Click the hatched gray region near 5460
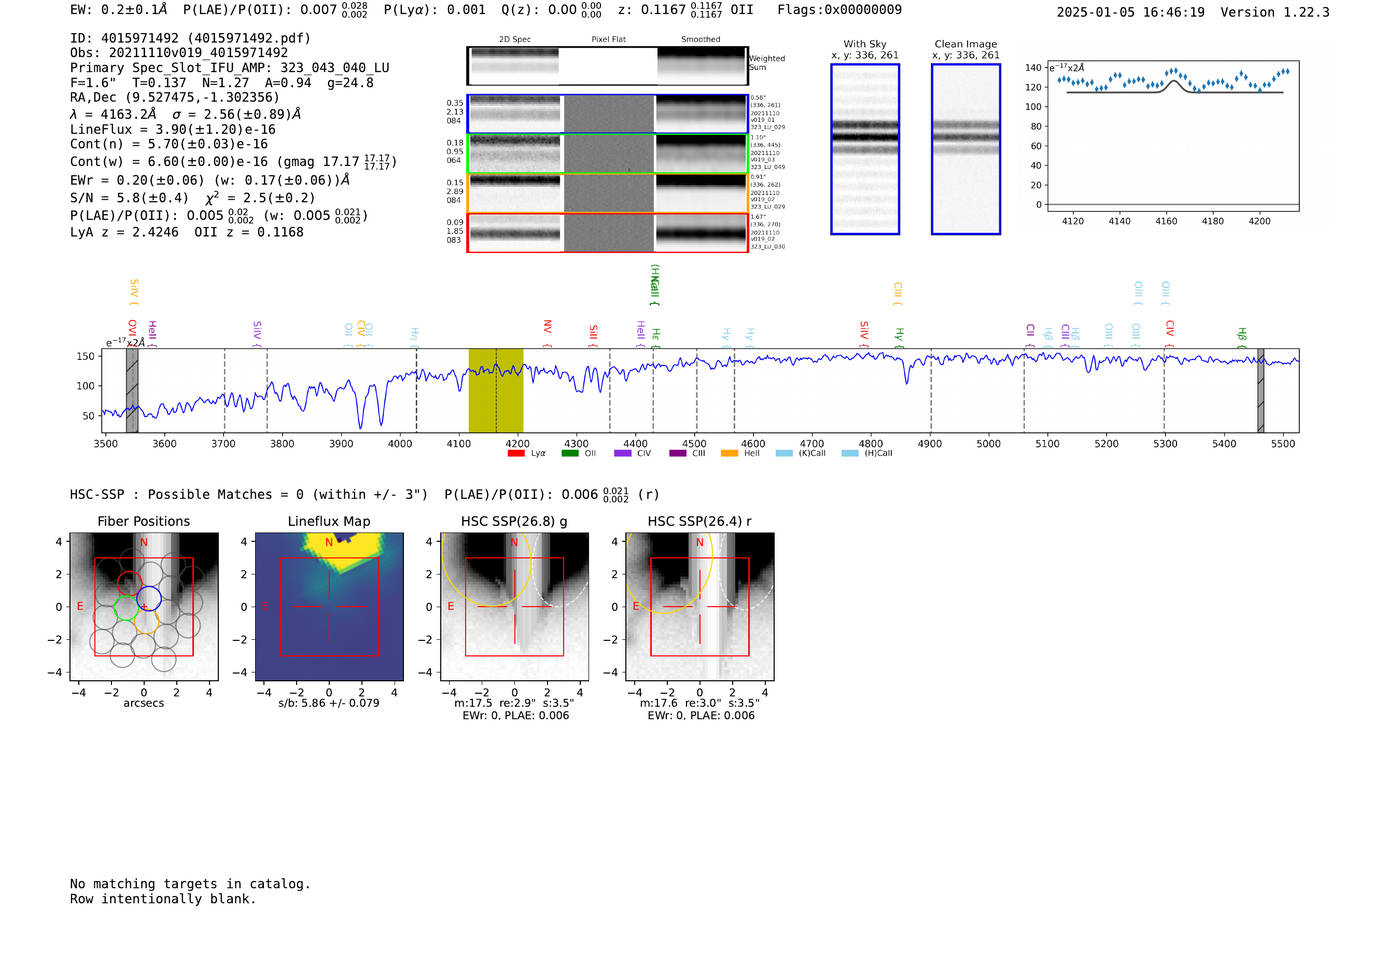 tap(1260, 390)
